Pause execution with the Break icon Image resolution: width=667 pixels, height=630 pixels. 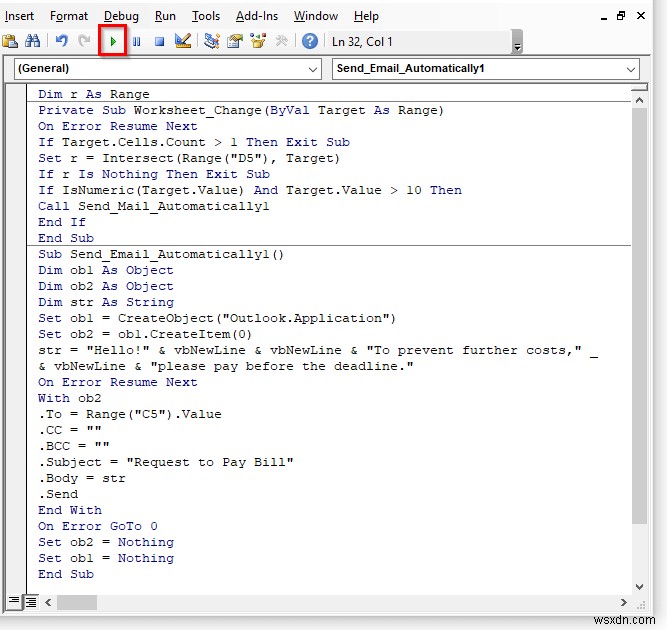(137, 41)
